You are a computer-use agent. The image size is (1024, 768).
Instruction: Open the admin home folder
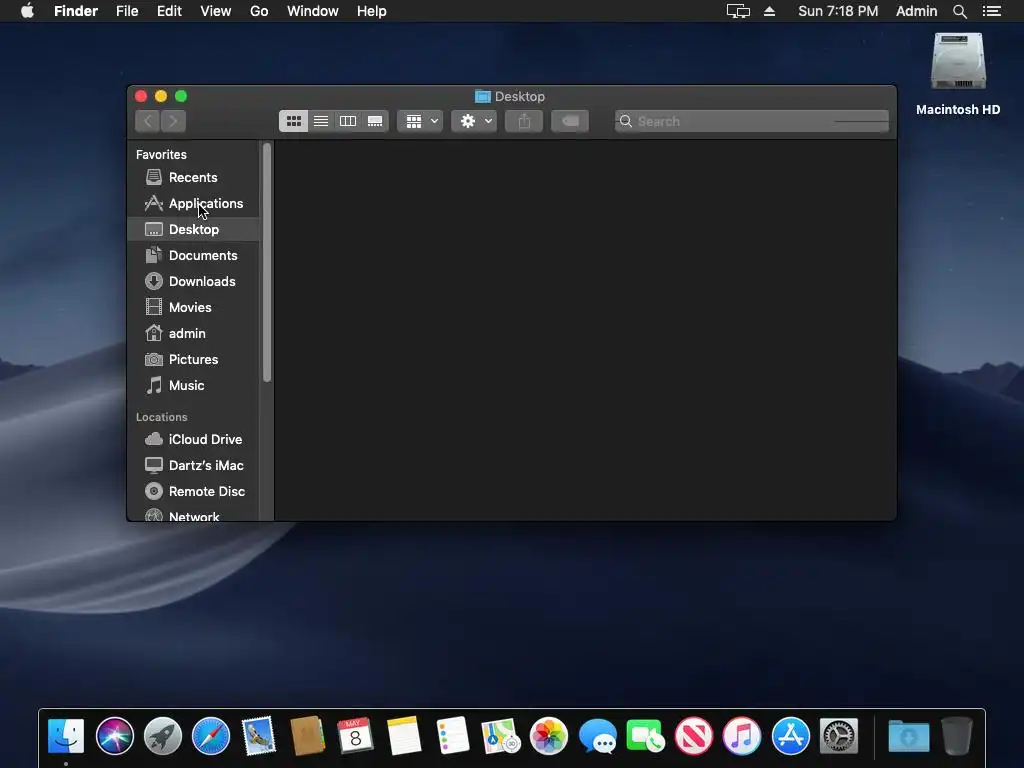193,333
